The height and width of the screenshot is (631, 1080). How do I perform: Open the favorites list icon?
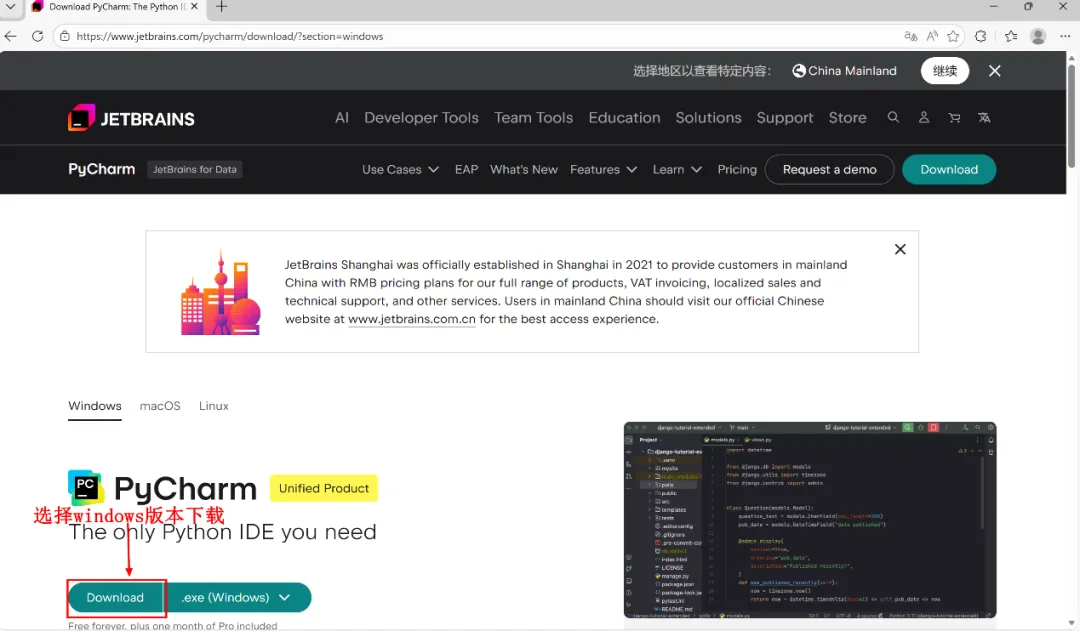(x=1010, y=36)
